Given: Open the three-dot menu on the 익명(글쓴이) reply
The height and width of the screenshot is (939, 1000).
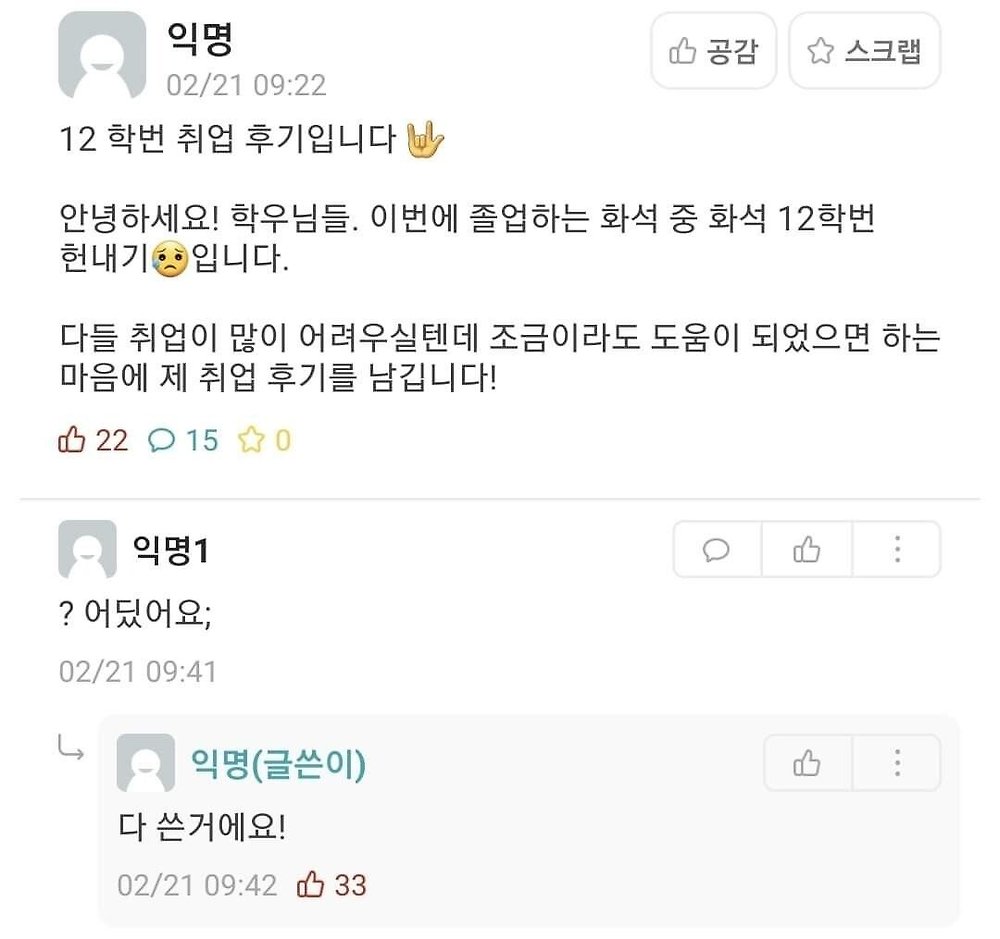Looking at the screenshot, I should click(896, 763).
